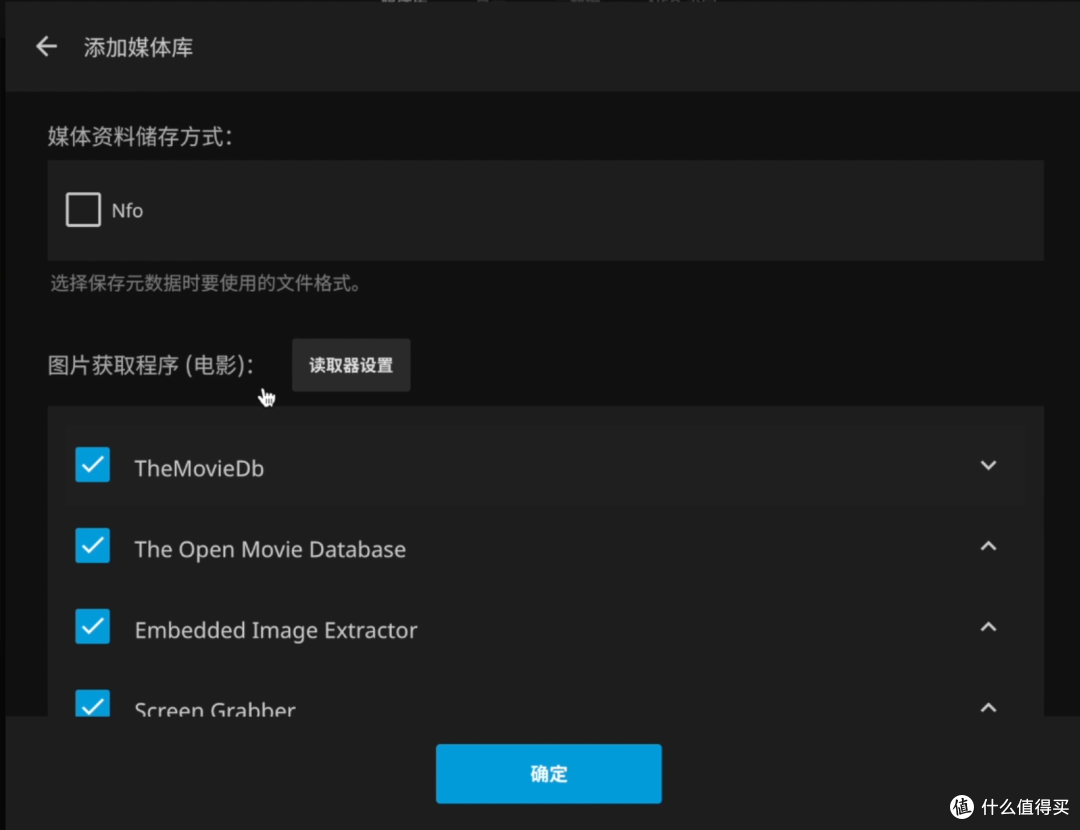This screenshot has height=830, width=1080.
Task: Select the TheMovieDb row label
Action: (x=199, y=467)
